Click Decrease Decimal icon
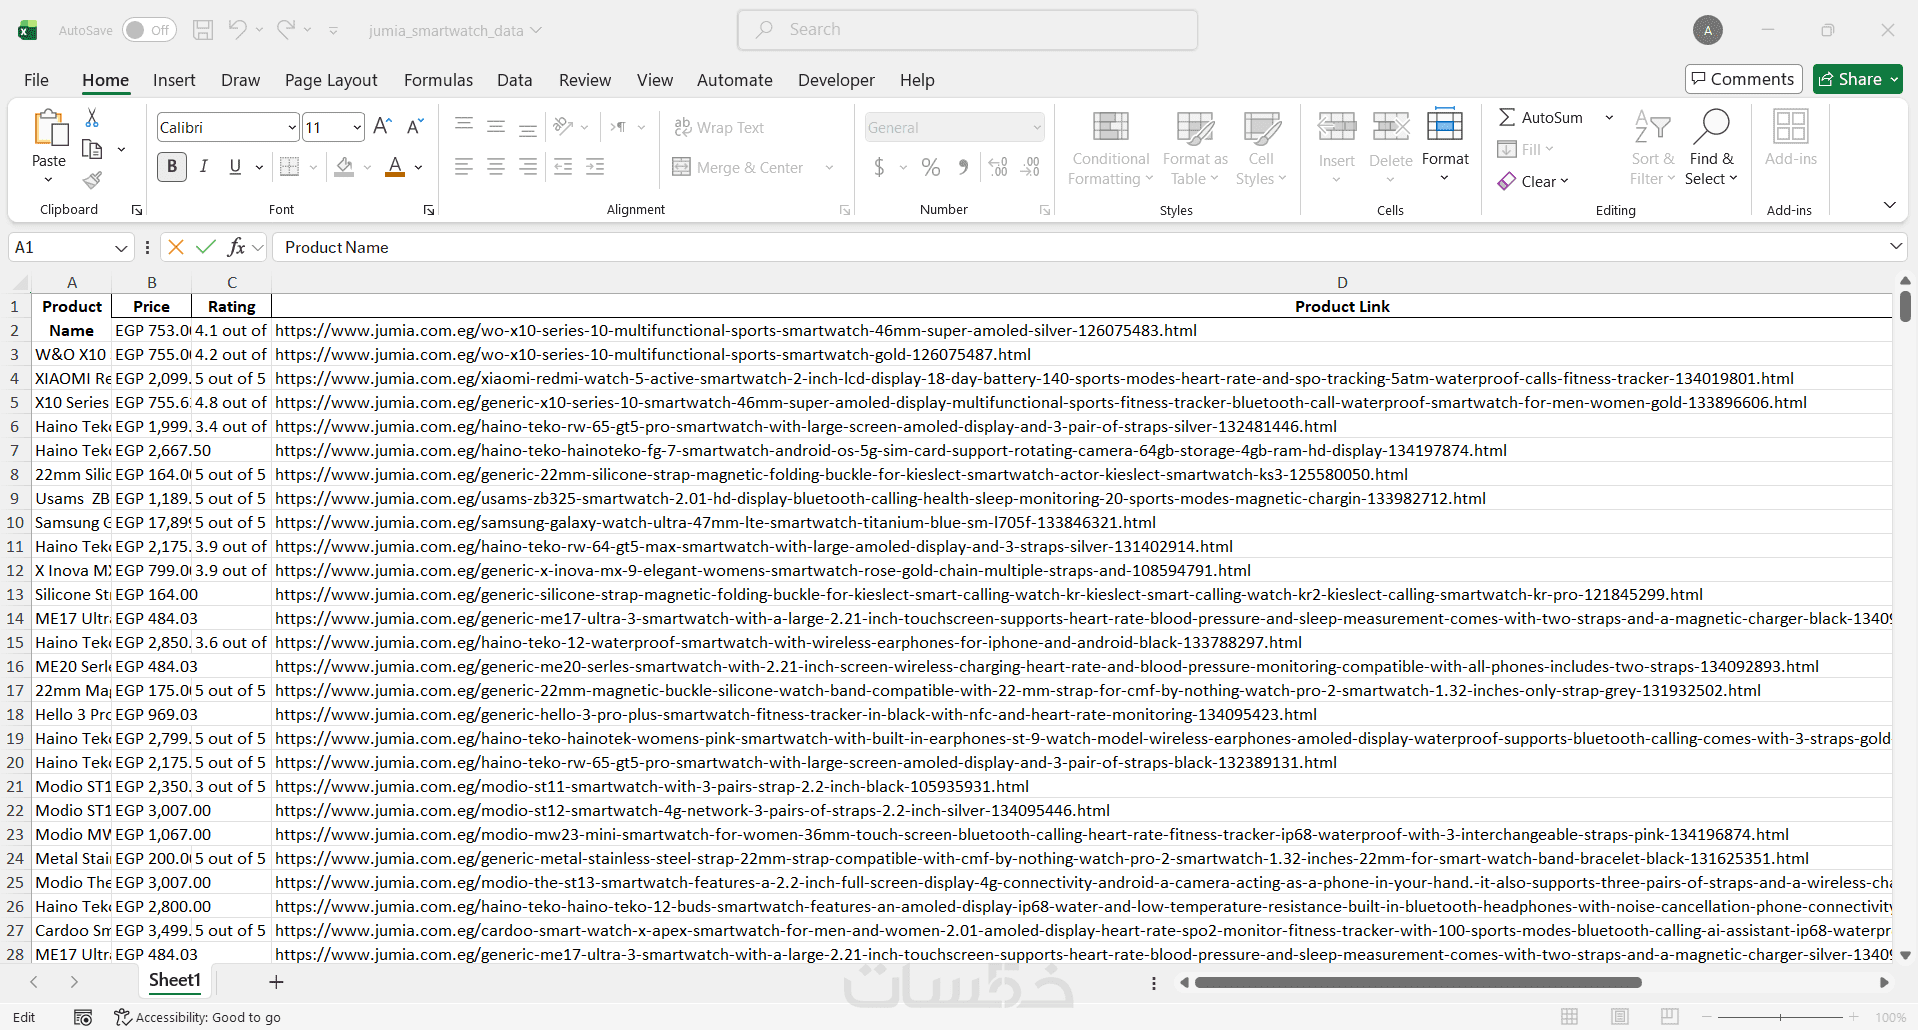 [x=1030, y=167]
